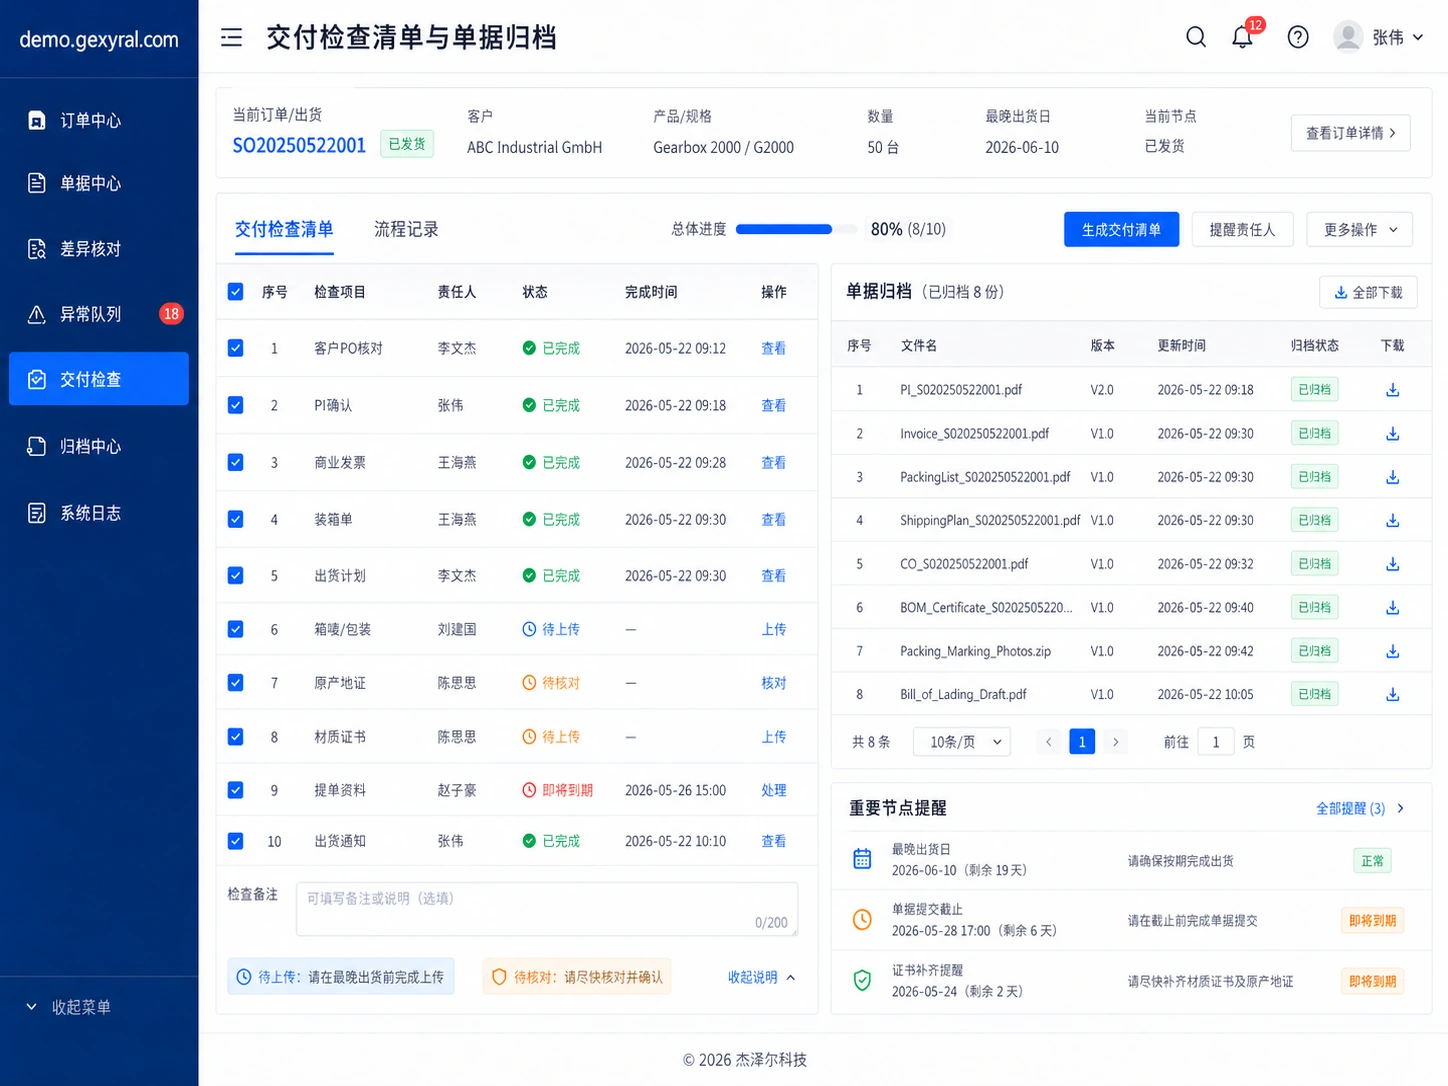Download Bill_of_Lading_Draft.pdf via its download icon
1448x1086 pixels.
[x=1392, y=695]
